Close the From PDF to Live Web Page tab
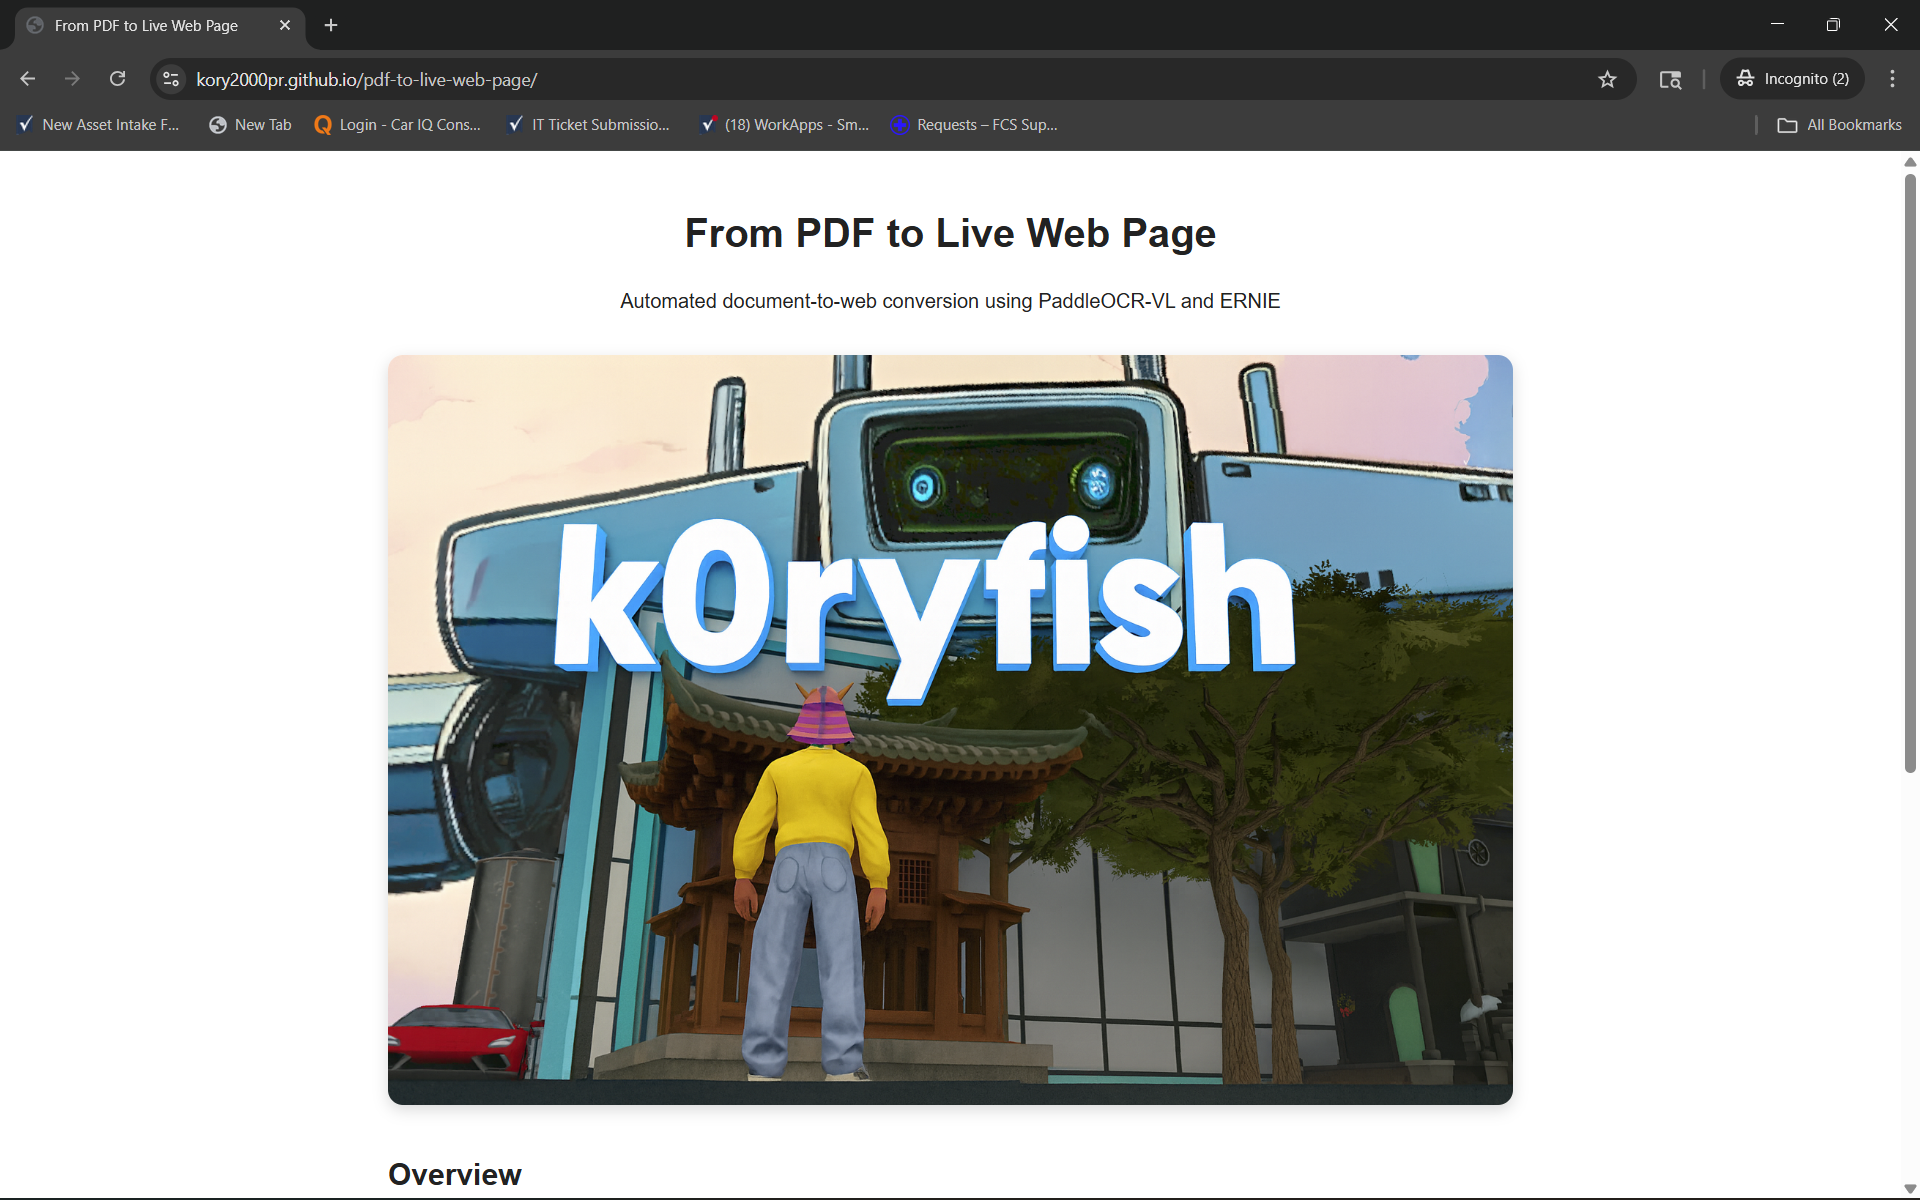This screenshot has height=1200, width=1920. 285,25
